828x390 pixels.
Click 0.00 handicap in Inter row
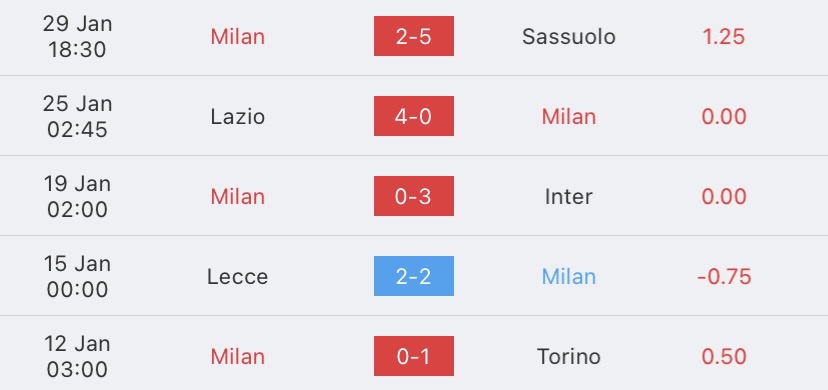(x=724, y=197)
